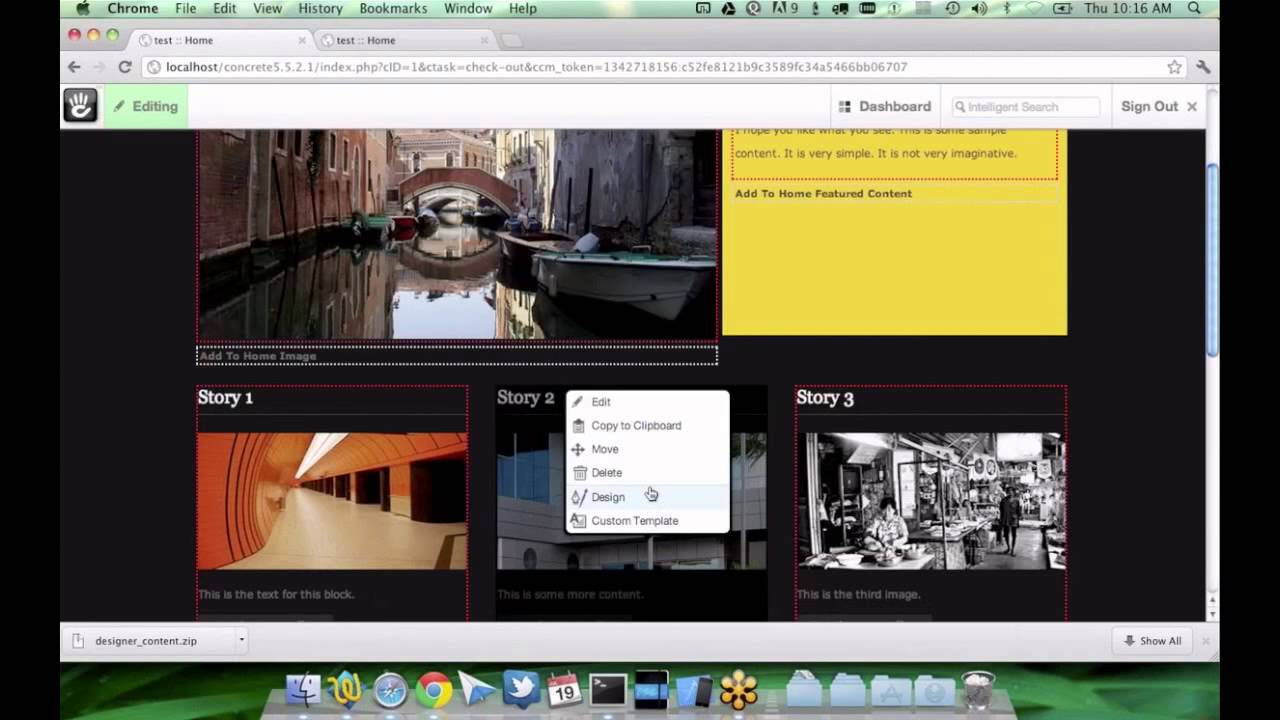Image resolution: width=1280 pixels, height=720 pixels.
Task: Bookmark the page with the star icon
Action: [x=1174, y=67]
